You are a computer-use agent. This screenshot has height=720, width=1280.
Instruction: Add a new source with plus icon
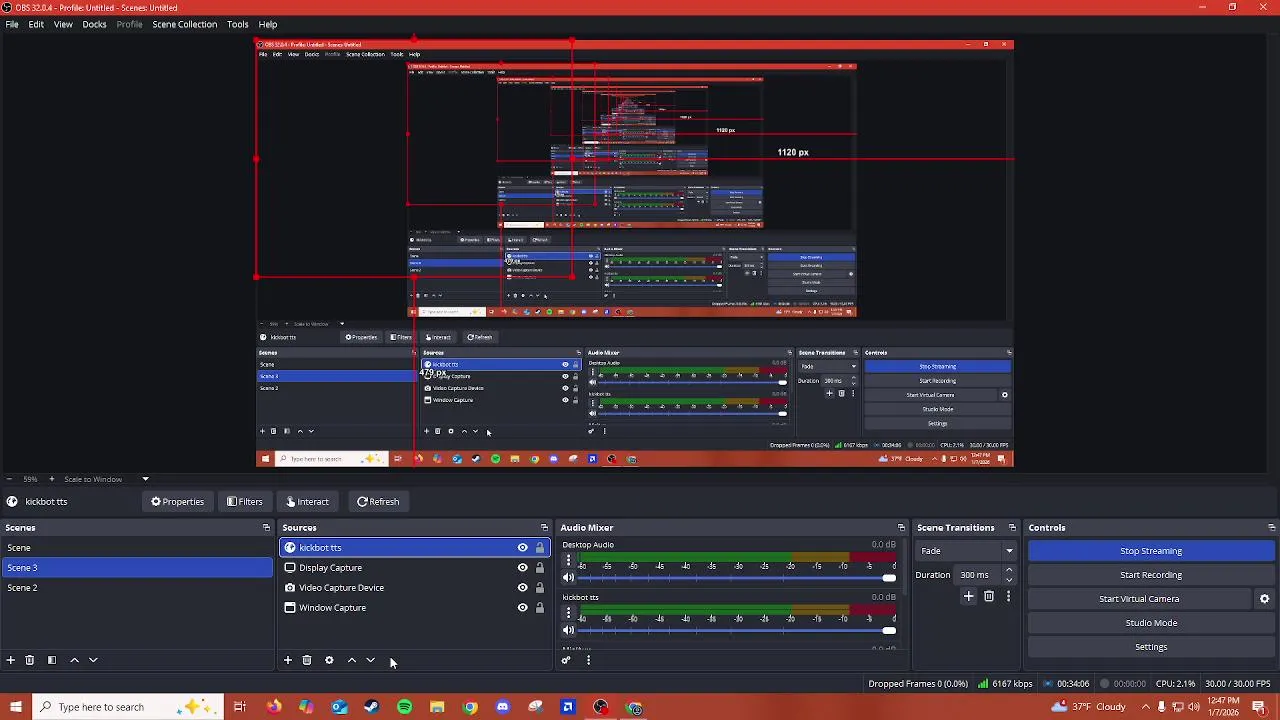(x=288, y=660)
